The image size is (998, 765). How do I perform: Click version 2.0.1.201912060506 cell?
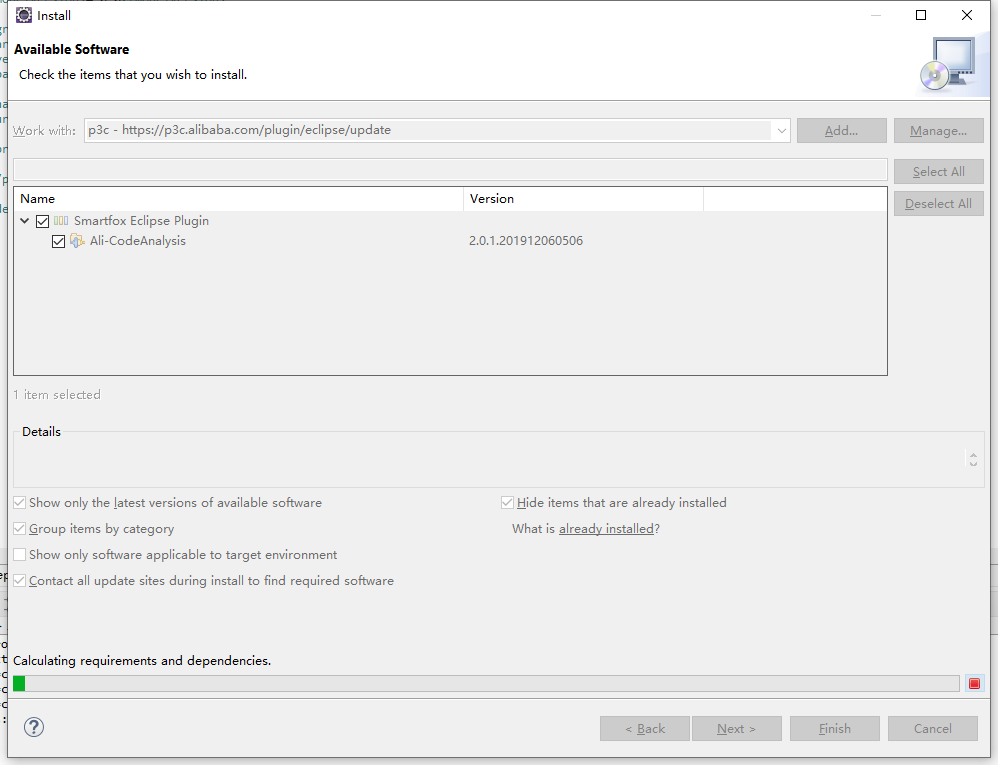click(x=526, y=241)
